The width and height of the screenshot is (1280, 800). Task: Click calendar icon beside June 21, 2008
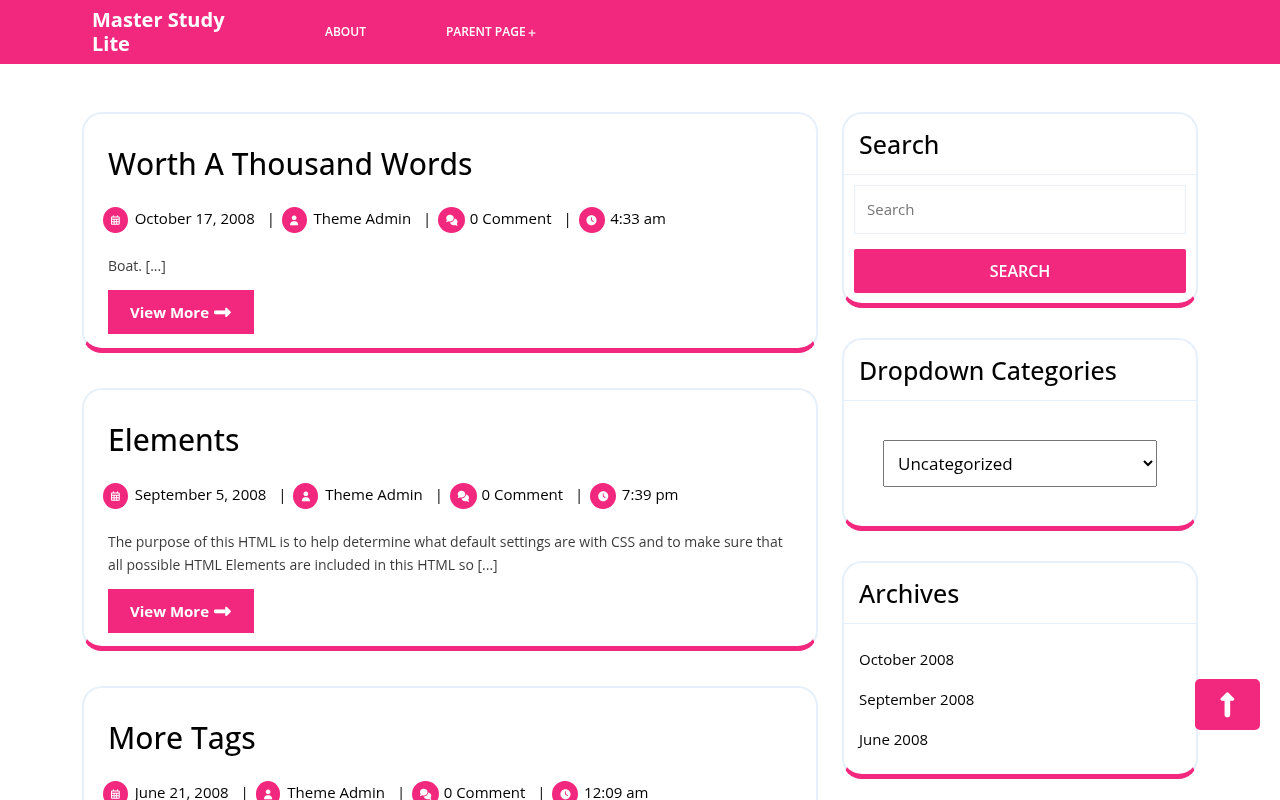coord(116,791)
